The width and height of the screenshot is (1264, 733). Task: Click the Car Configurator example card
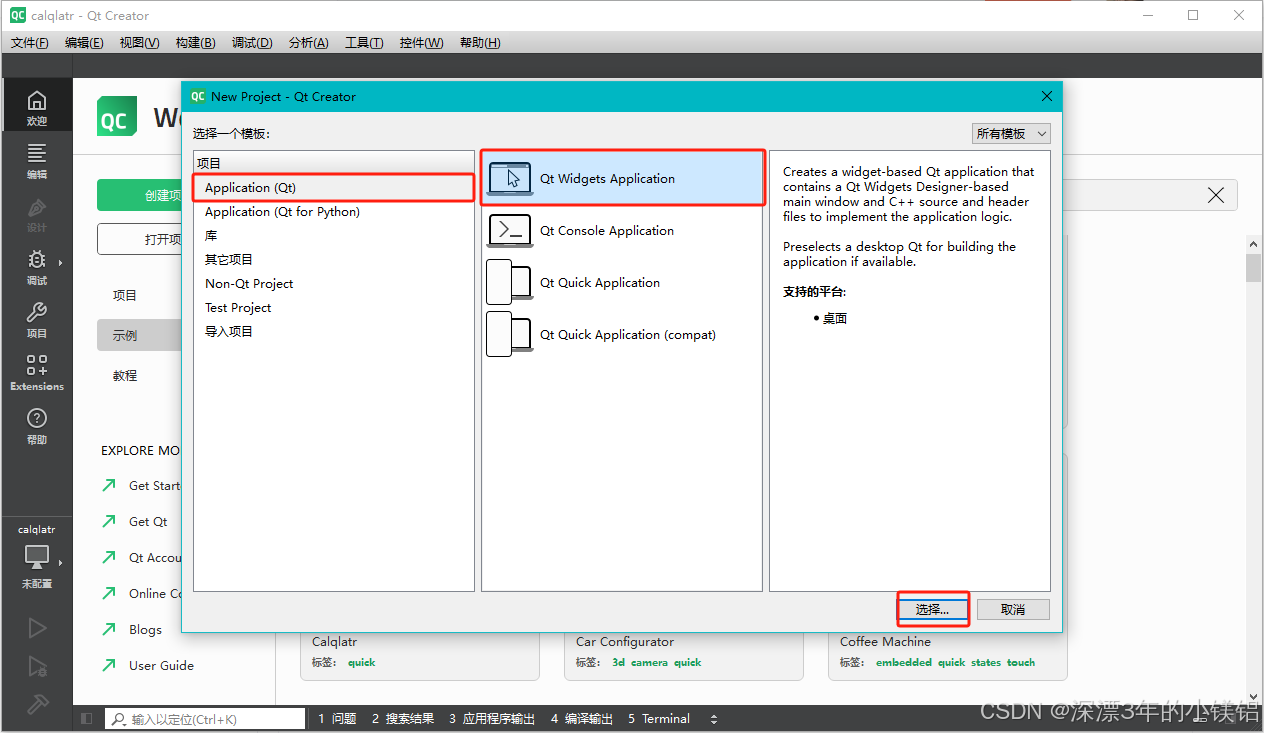[x=684, y=655]
